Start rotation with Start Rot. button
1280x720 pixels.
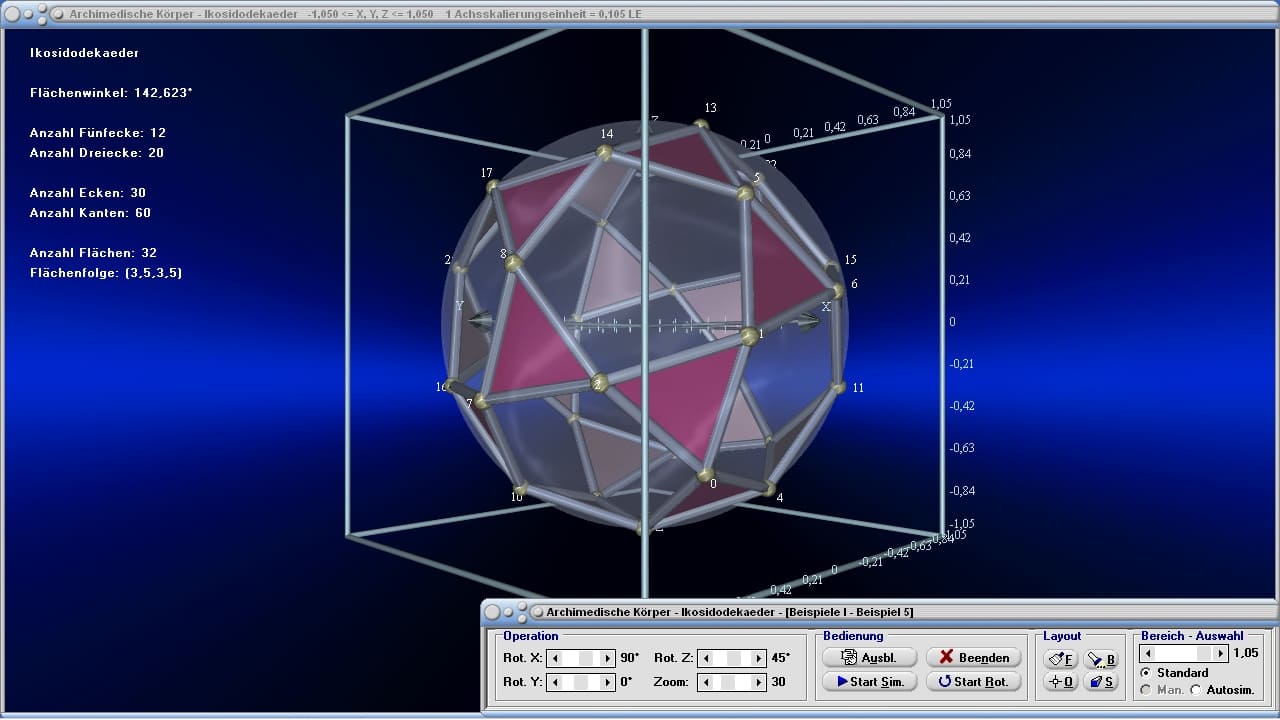coord(973,682)
